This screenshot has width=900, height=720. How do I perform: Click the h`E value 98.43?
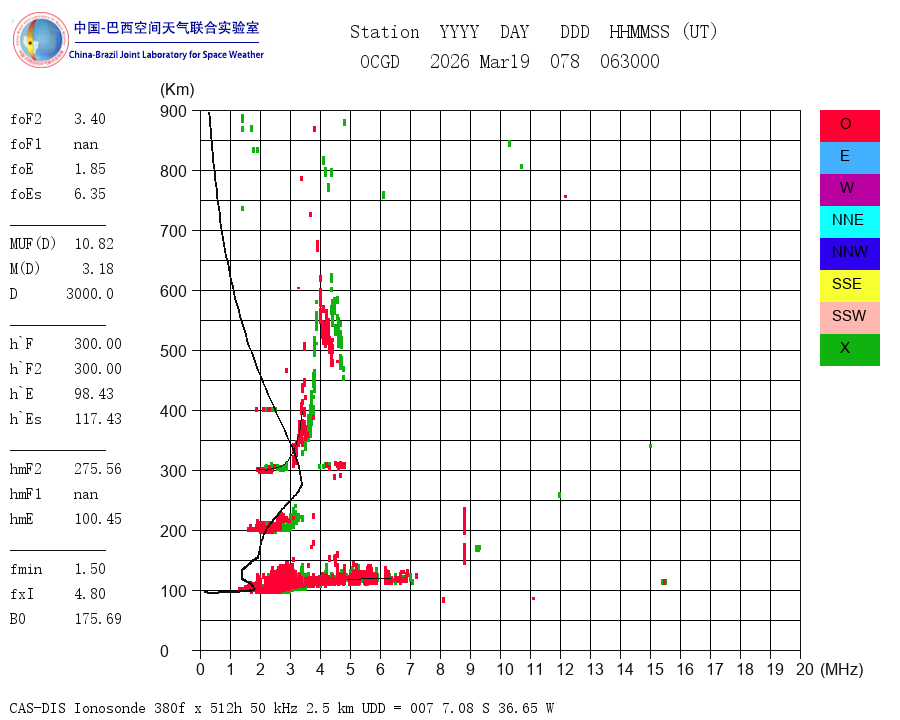tap(94, 394)
